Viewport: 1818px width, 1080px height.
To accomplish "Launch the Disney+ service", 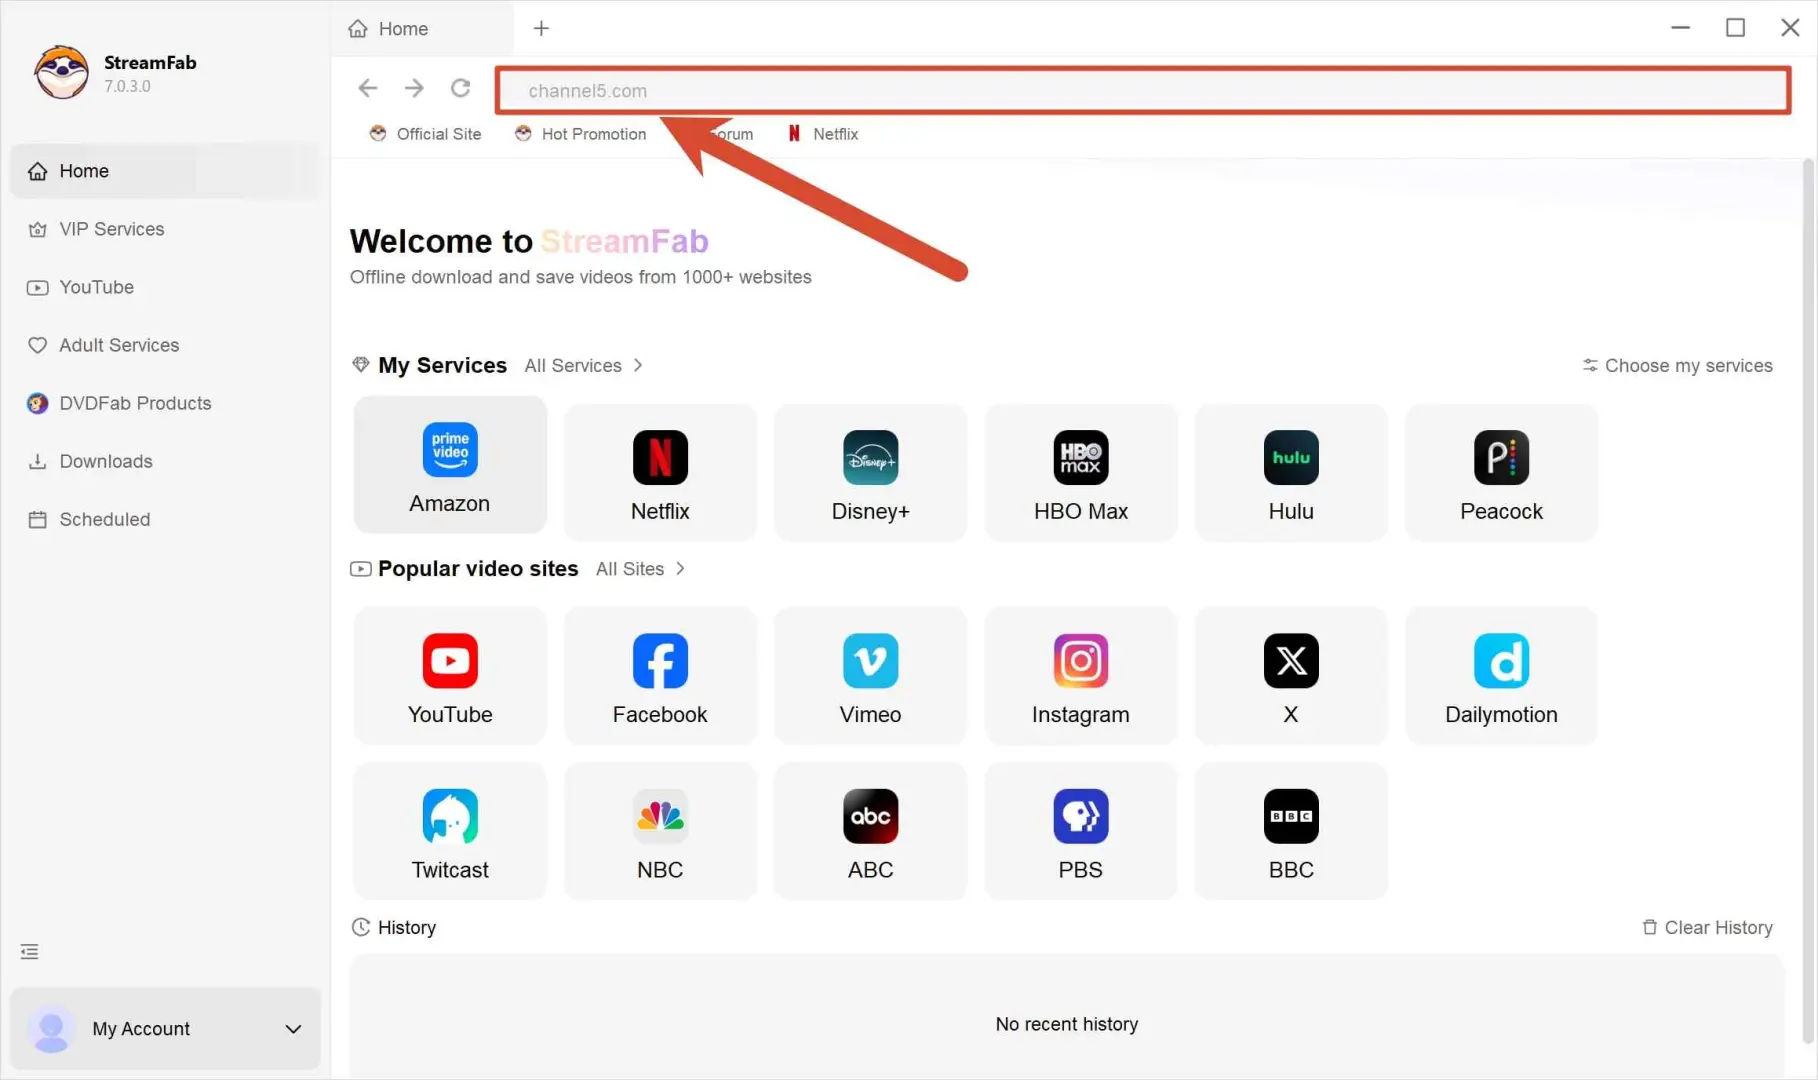I will coord(870,473).
